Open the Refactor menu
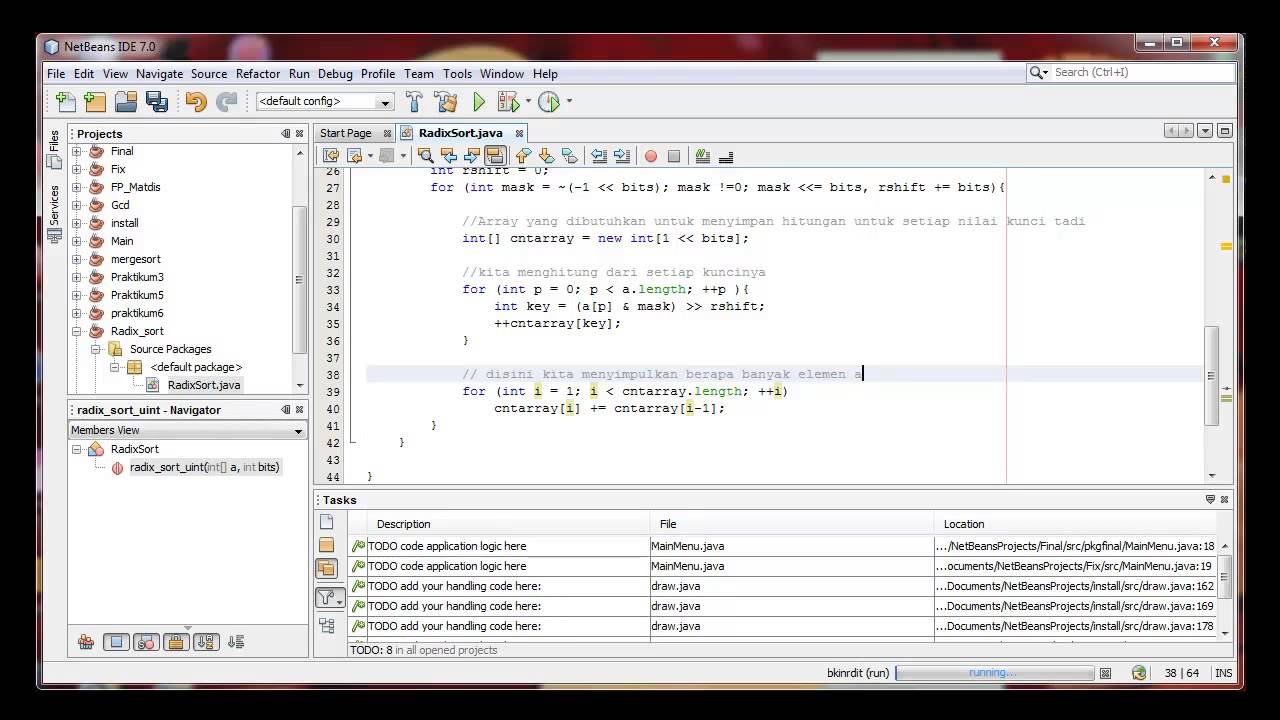The image size is (1280, 720). click(x=258, y=74)
